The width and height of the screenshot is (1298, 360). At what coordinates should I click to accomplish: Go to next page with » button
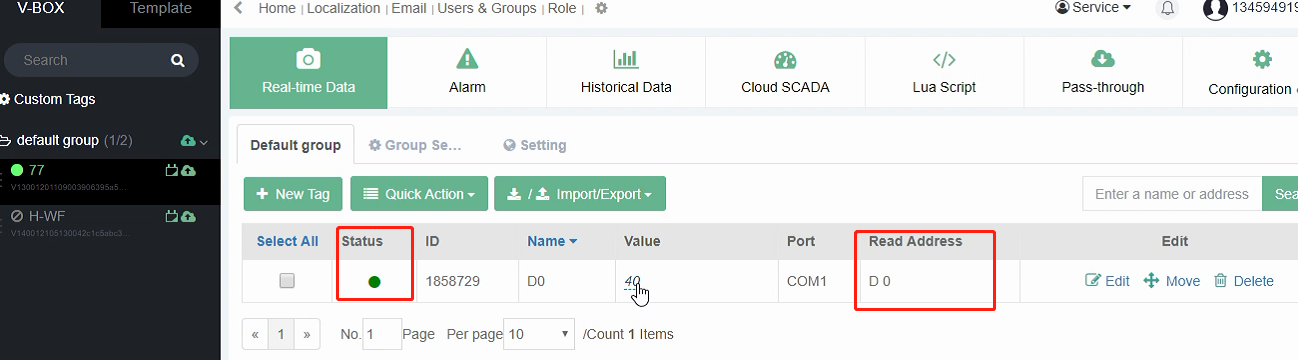pos(307,334)
